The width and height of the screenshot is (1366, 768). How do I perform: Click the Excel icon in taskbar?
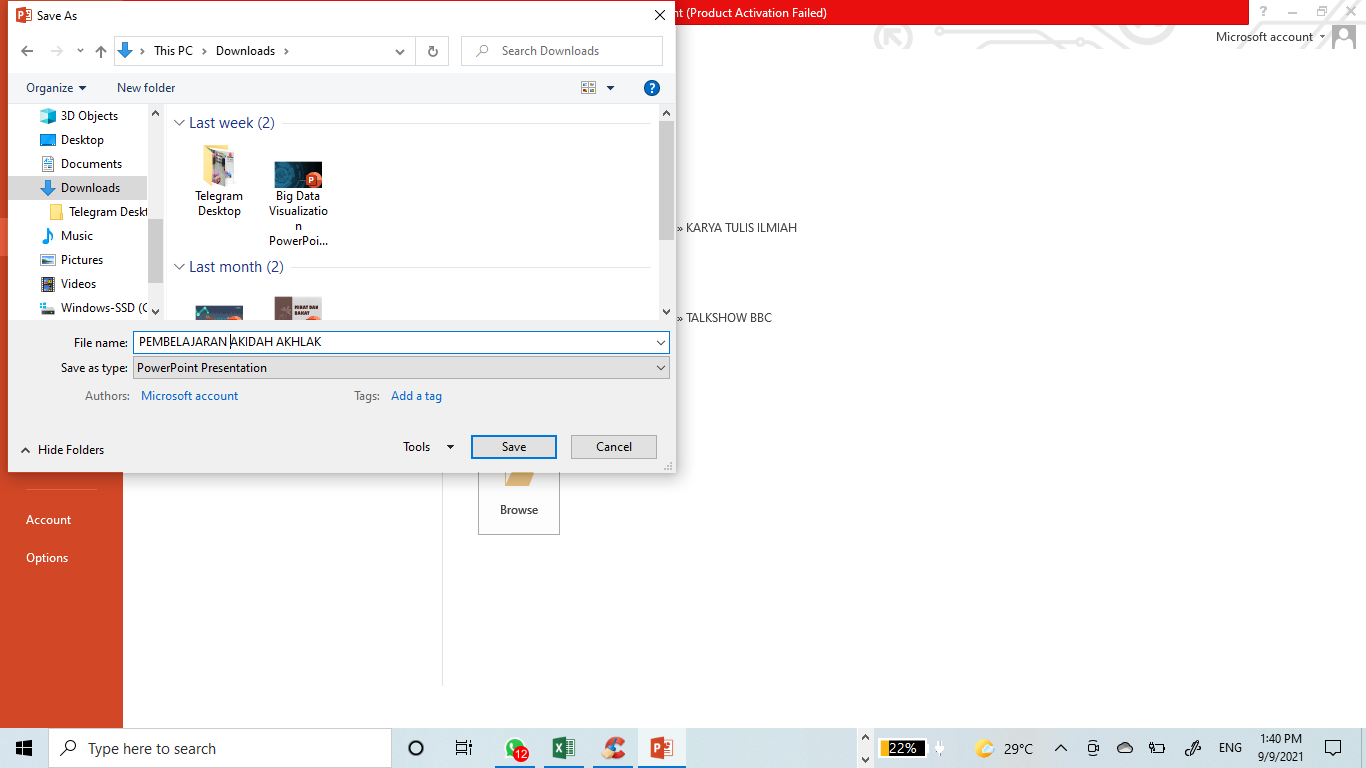tap(563, 748)
